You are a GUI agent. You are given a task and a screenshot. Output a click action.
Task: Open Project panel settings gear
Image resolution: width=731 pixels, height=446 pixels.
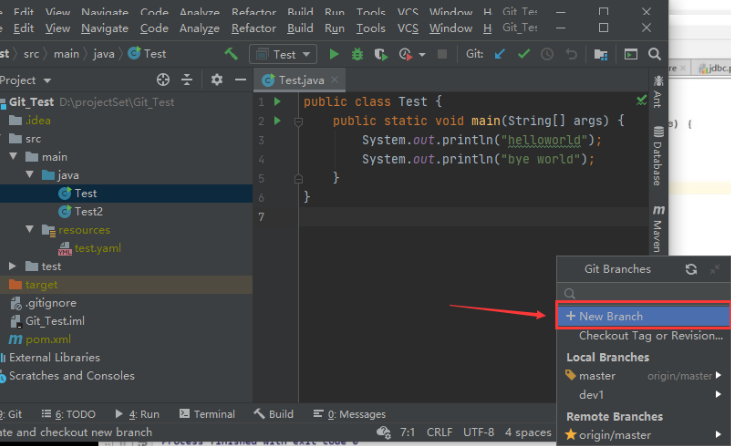217,80
